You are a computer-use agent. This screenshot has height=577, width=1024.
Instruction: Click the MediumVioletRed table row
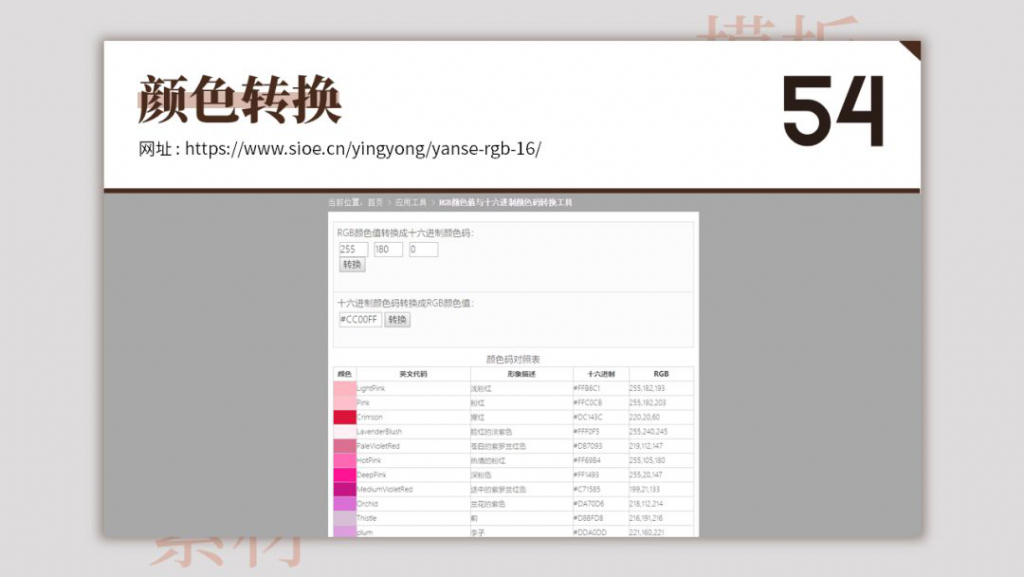tap(500, 489)
